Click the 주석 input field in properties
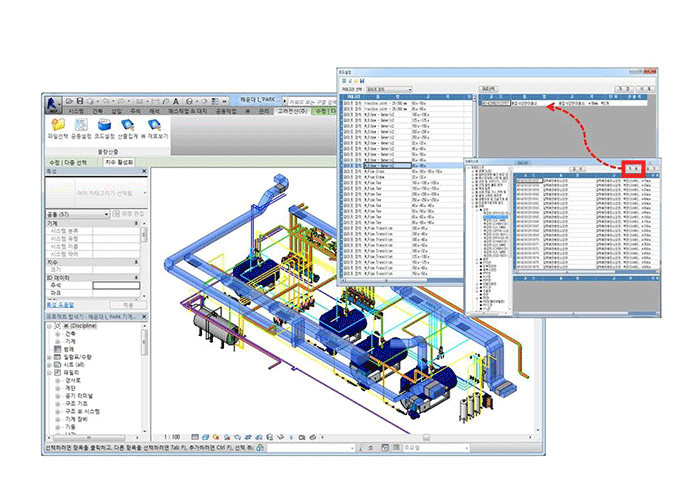 coord(115,286)
